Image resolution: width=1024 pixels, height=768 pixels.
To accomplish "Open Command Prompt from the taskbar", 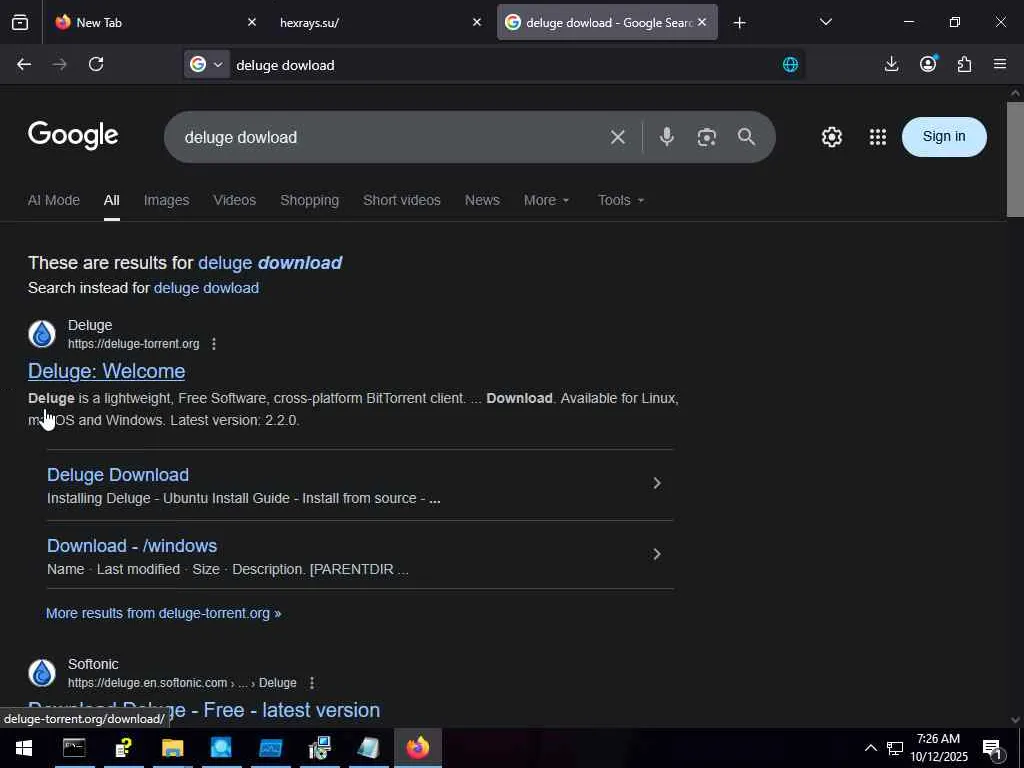I will (x=74, y=748).
